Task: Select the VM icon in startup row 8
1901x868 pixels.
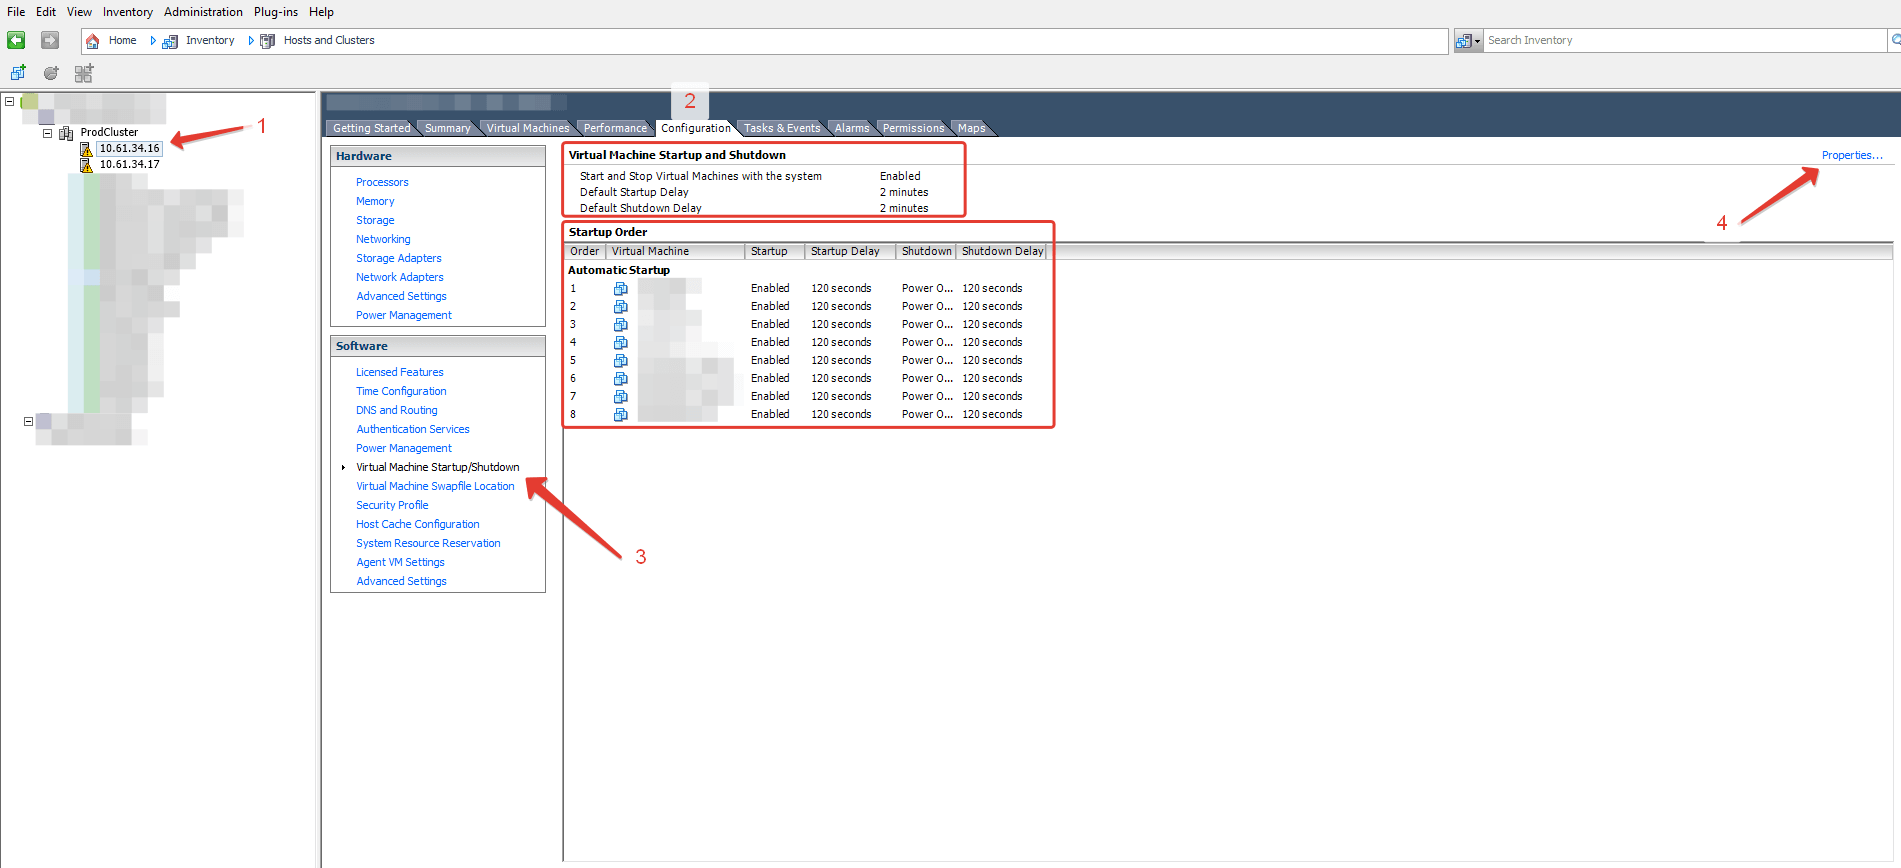Action: click(620, 415)
